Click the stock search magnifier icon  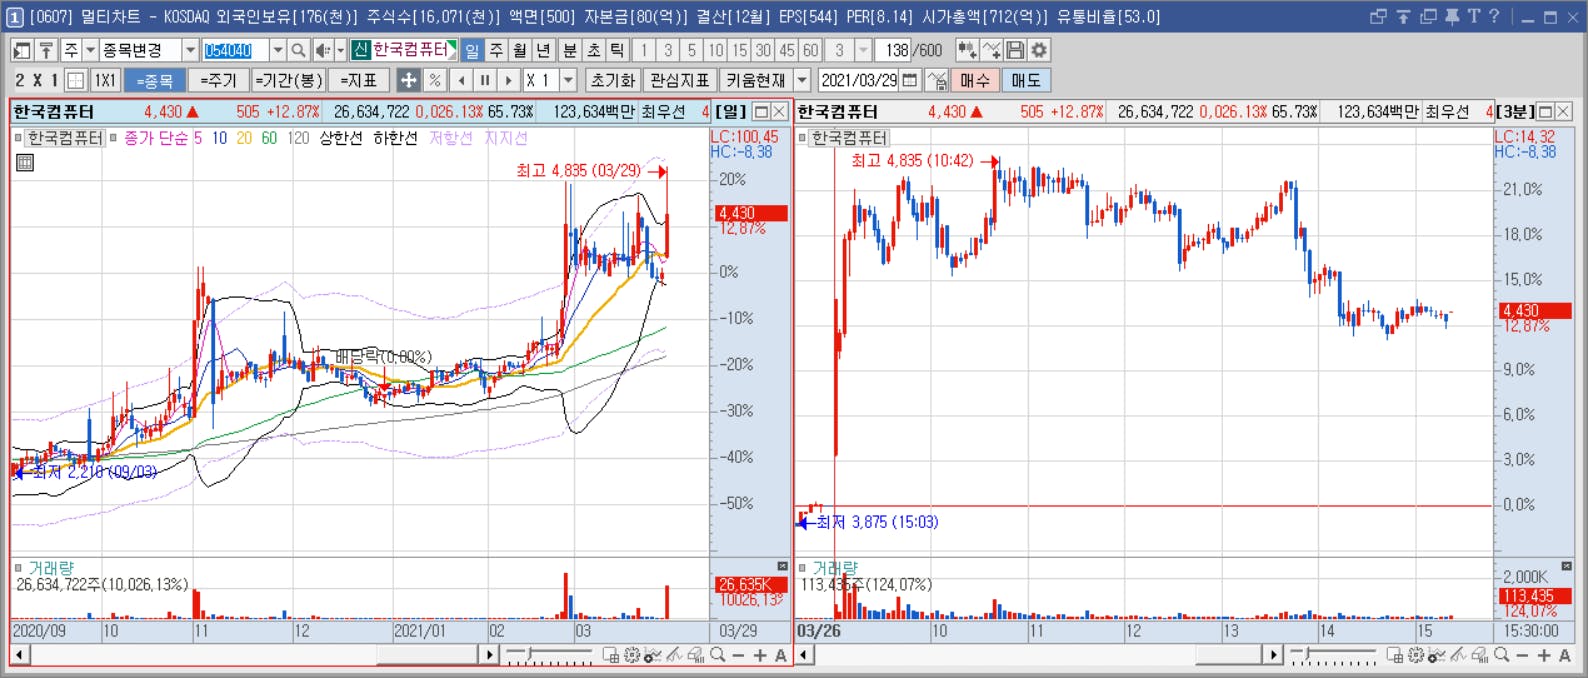pyautogui.click(x=298, y=50)
